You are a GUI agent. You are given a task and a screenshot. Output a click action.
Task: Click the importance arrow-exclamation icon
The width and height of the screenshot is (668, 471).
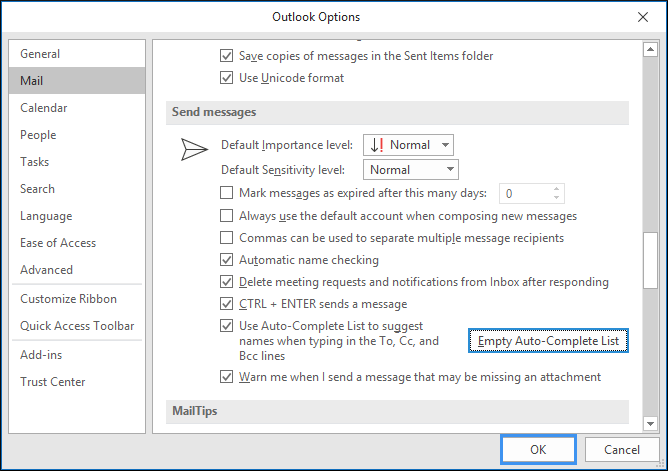(x=377, y=145)
